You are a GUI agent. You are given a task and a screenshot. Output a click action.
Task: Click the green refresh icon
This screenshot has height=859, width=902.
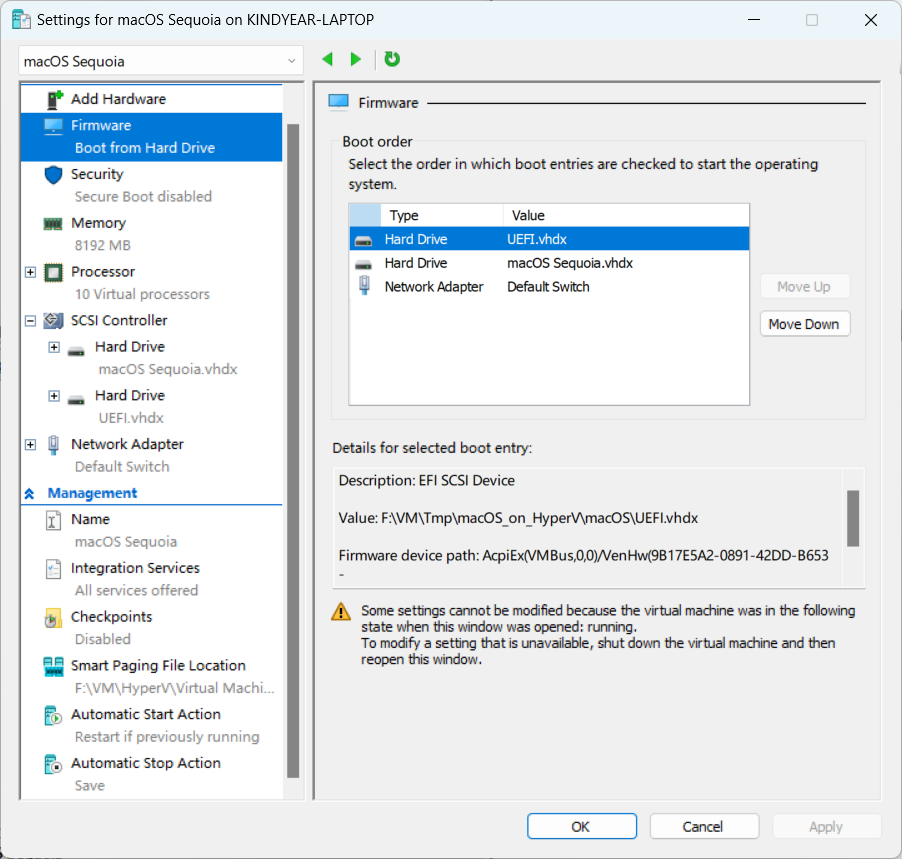pos(392,59)
